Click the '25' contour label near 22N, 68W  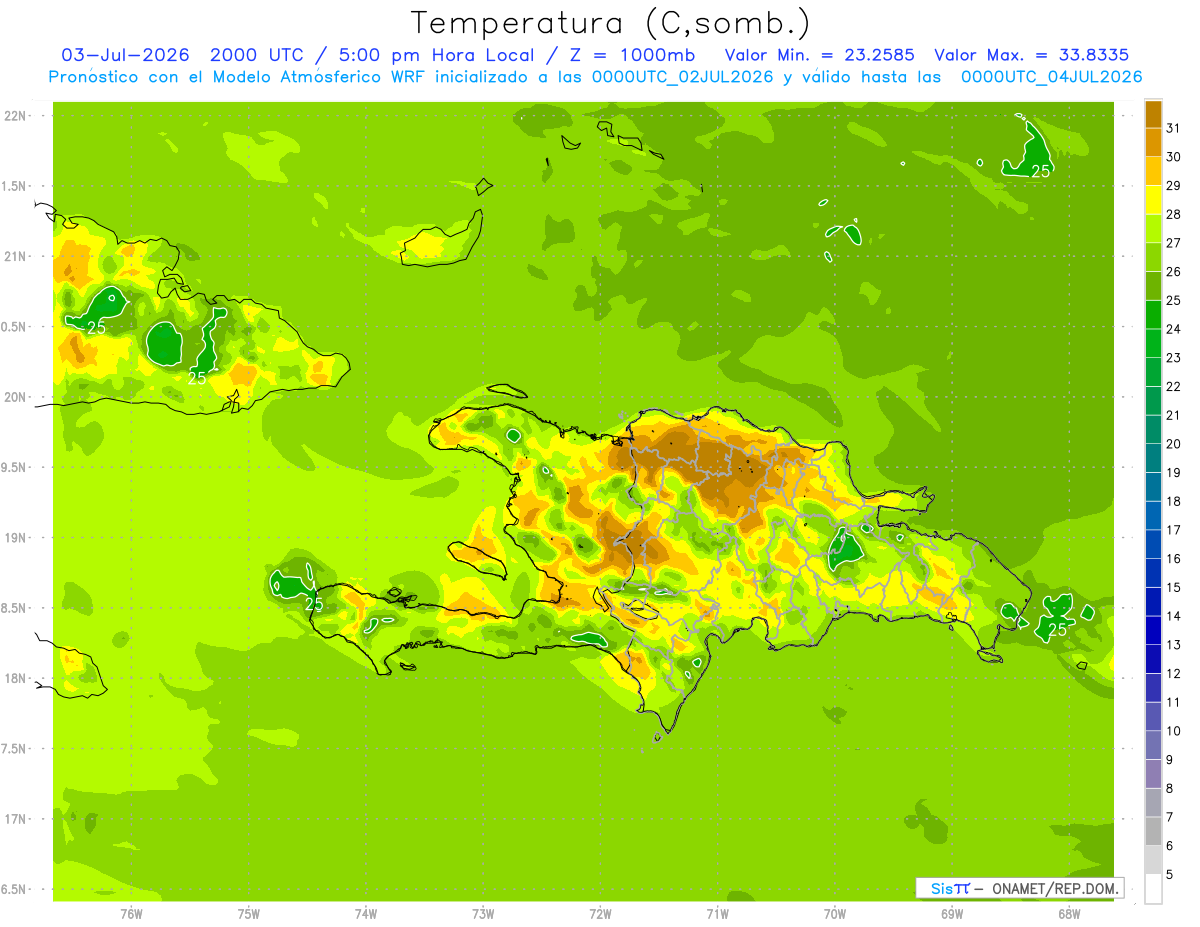tap(1041, 171)
